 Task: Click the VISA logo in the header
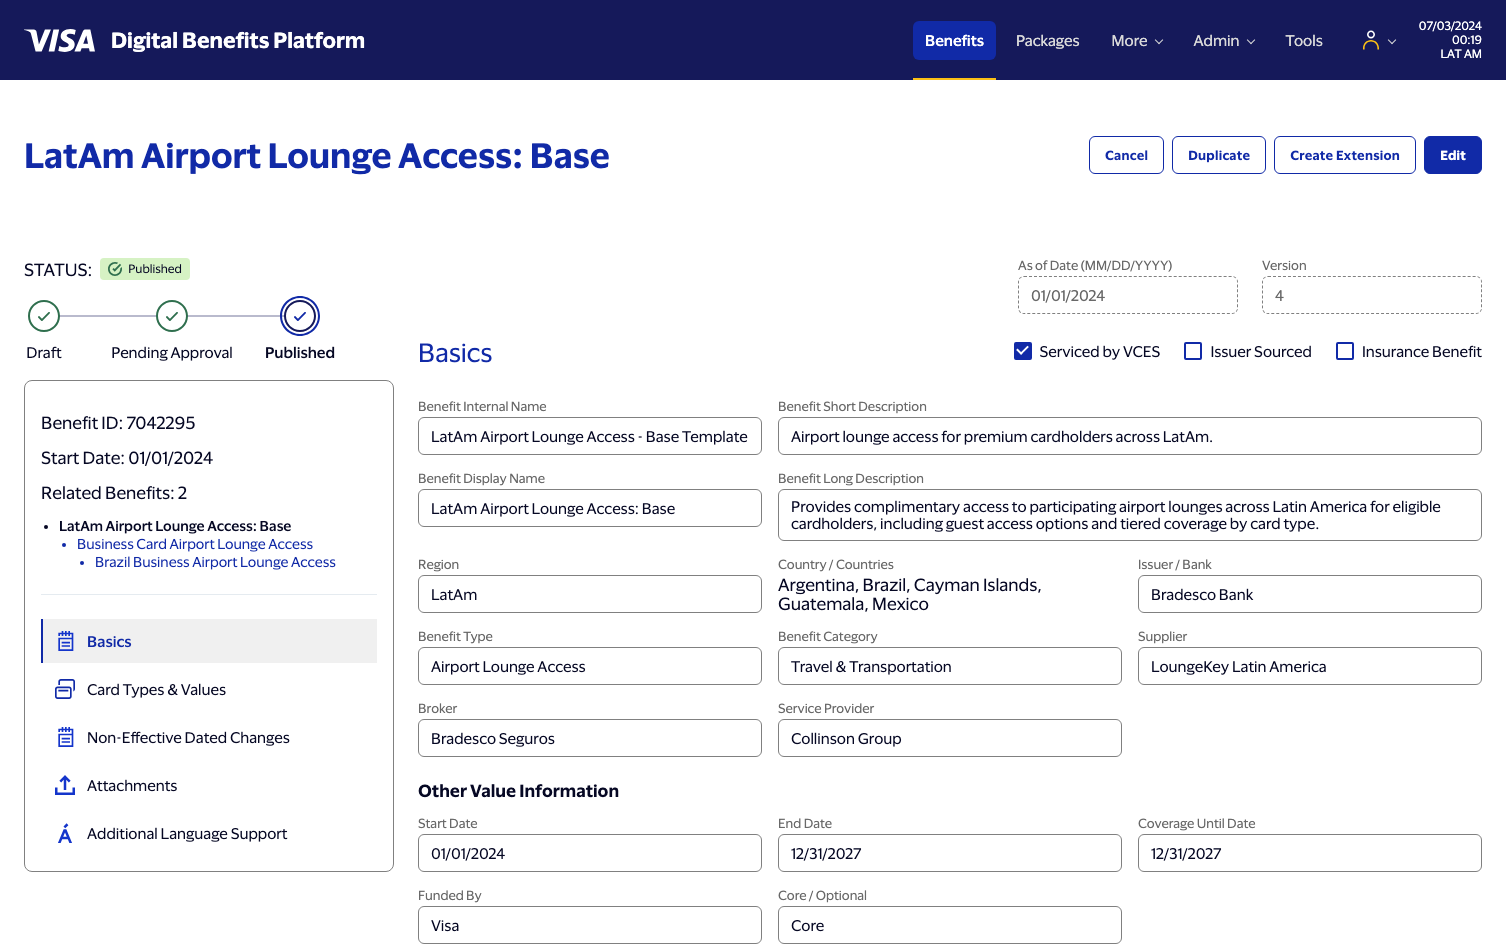[x=60, y=40]
